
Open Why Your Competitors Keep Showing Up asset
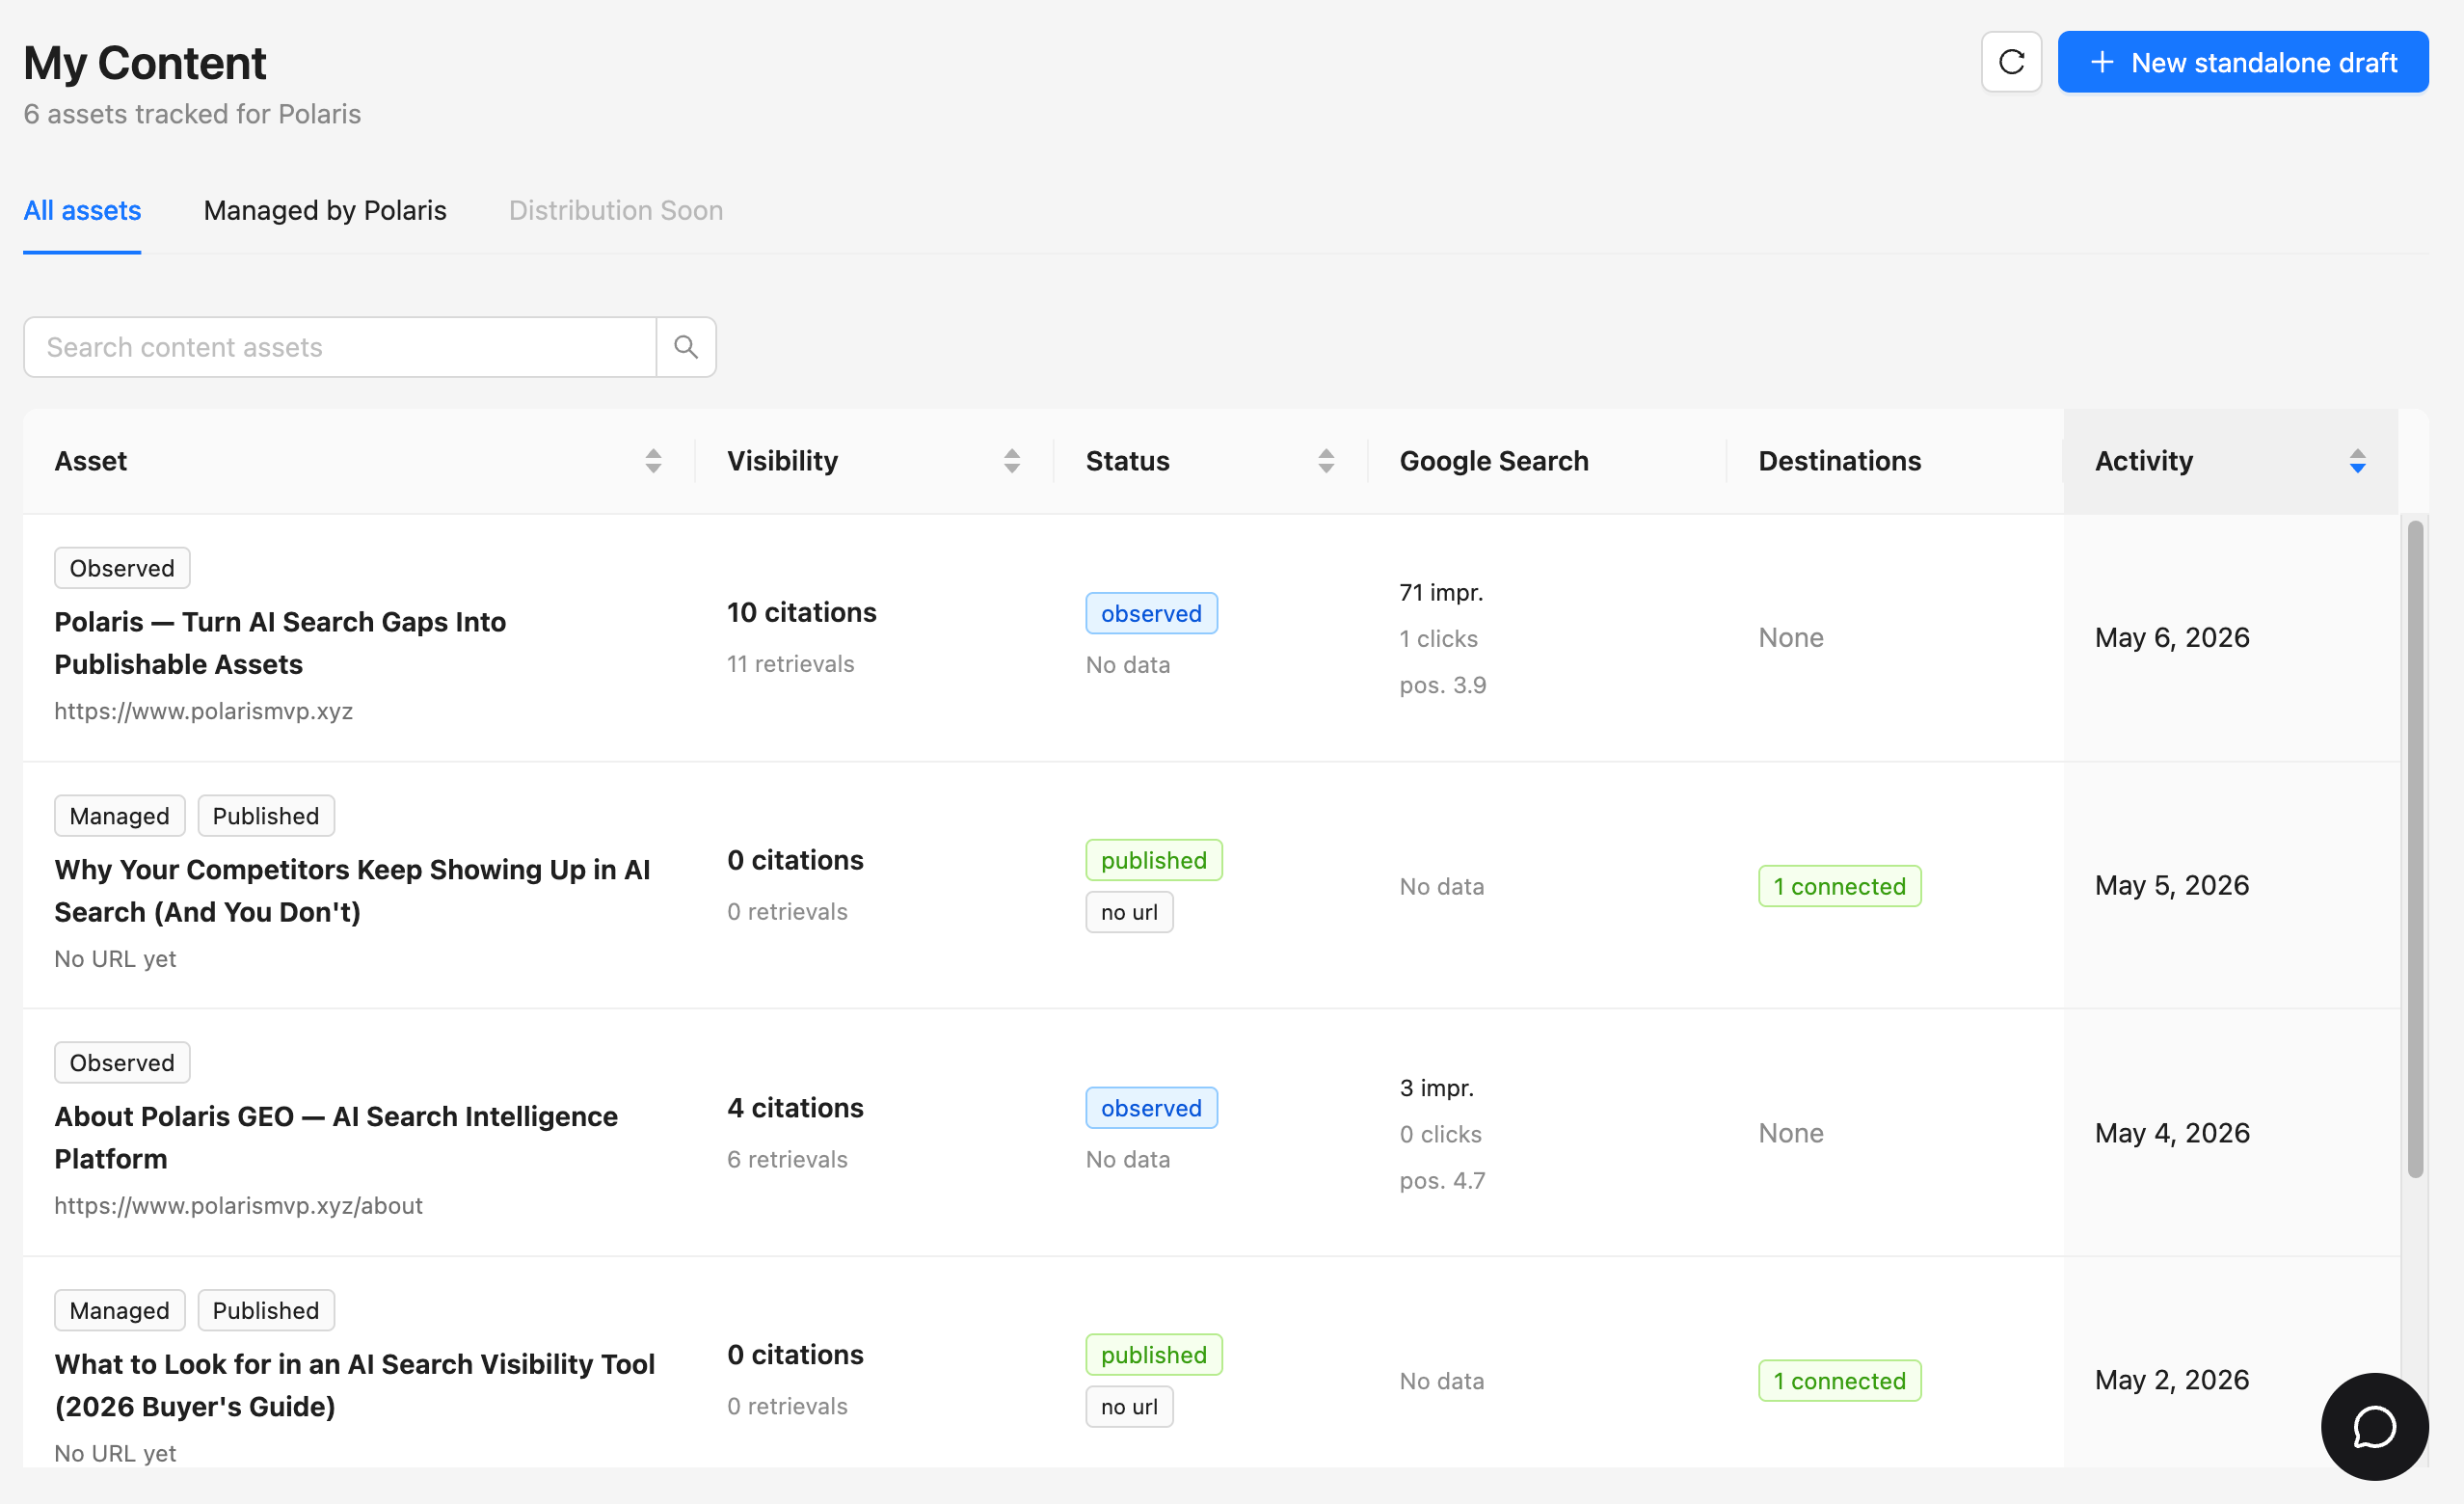click(x=353, y=891)
